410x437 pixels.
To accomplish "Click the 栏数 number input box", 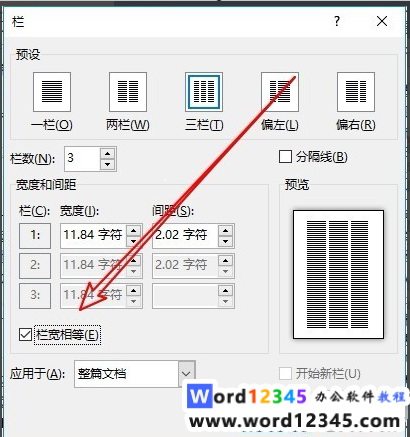I will coord(82,159).
